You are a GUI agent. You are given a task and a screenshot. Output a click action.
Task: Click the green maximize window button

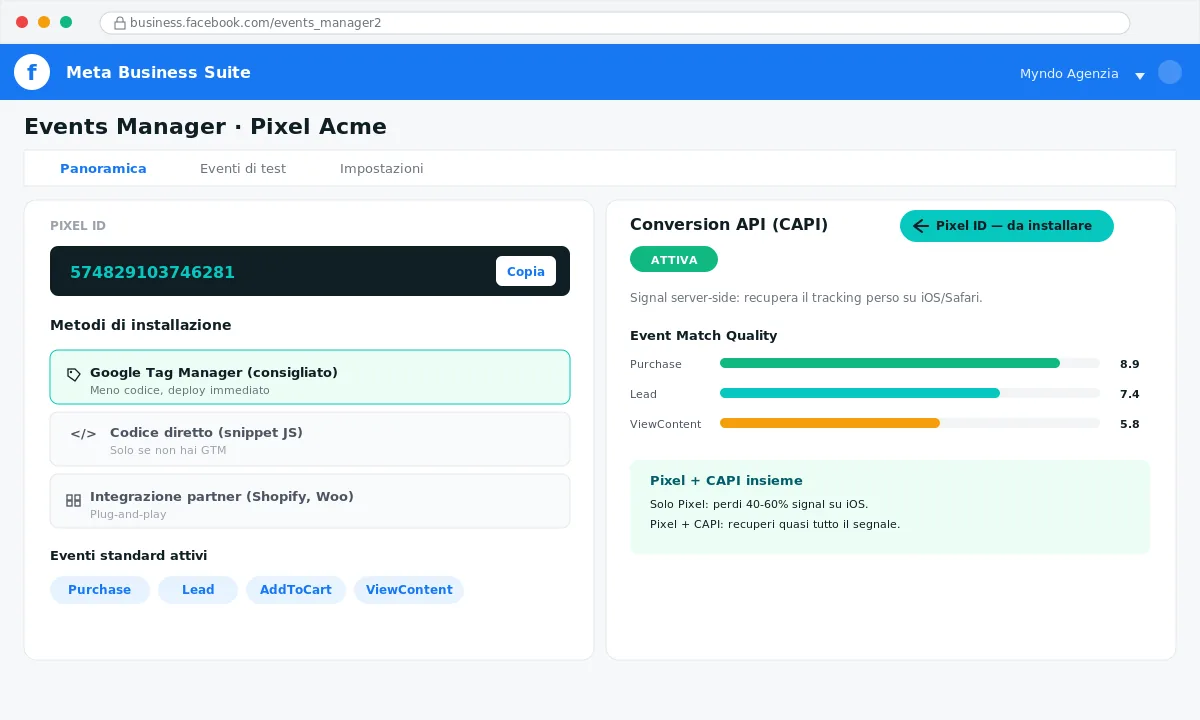tap(66, 22)
